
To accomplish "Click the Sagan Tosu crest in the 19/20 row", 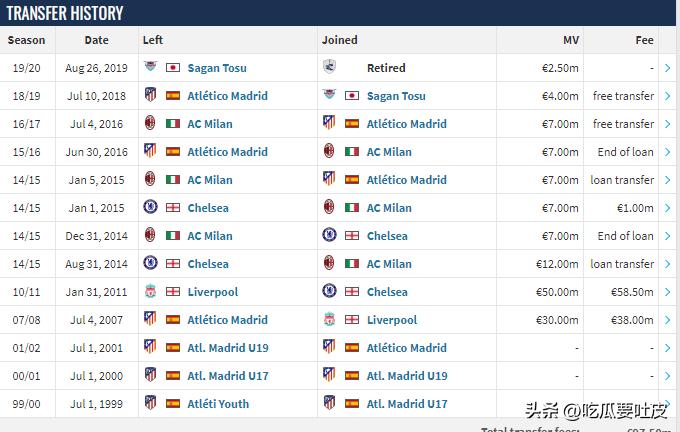I will point(150,68).
